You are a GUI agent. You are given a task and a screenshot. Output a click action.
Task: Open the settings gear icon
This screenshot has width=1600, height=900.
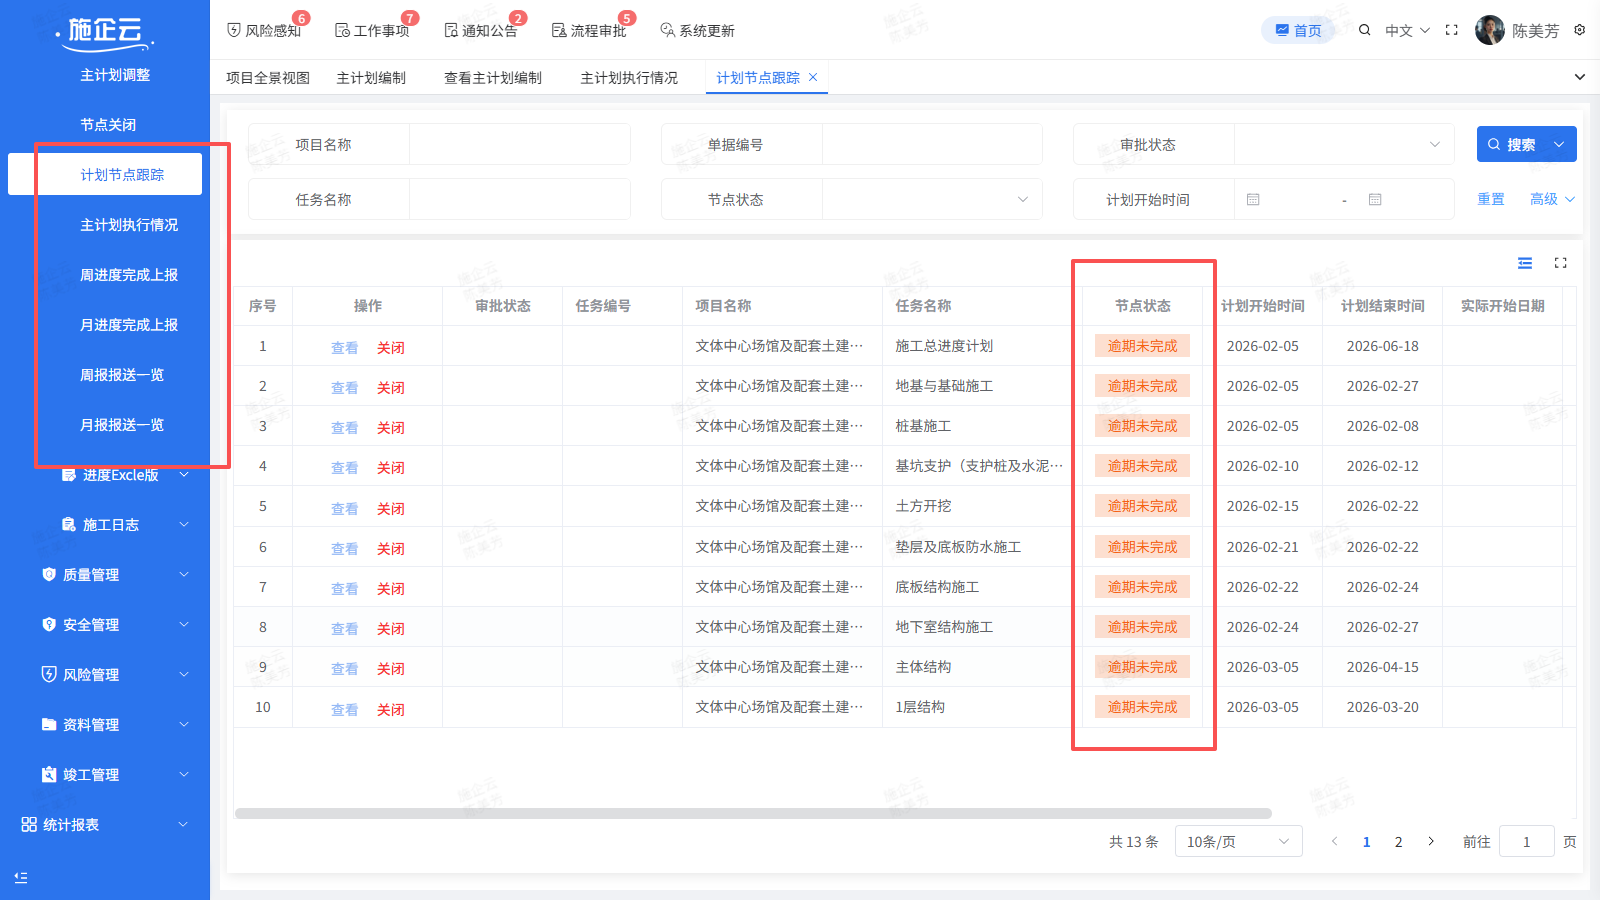pyautogui.click(x=1580, y=30)
